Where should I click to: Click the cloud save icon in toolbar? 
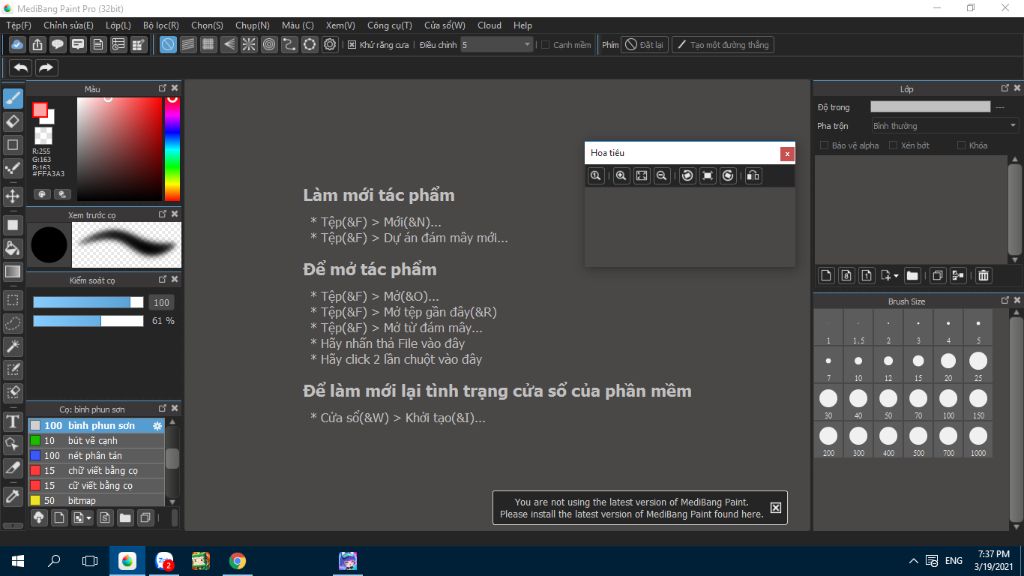coord(17,44)
